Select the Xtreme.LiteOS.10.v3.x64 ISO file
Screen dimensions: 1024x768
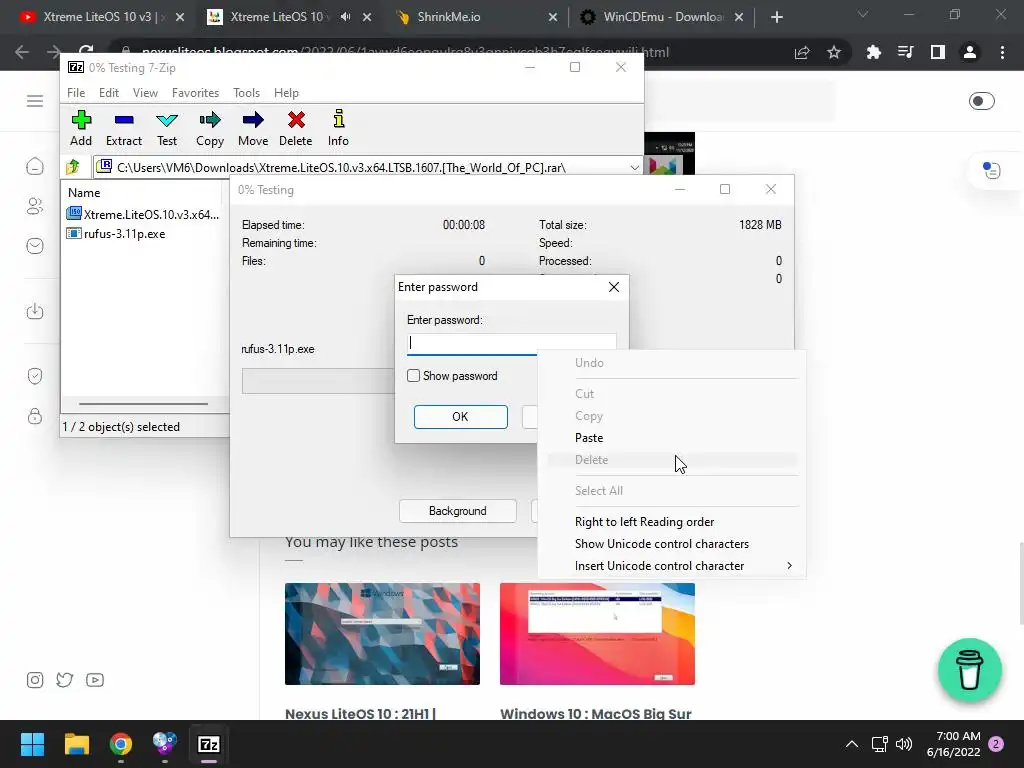[x=142, y=214]
